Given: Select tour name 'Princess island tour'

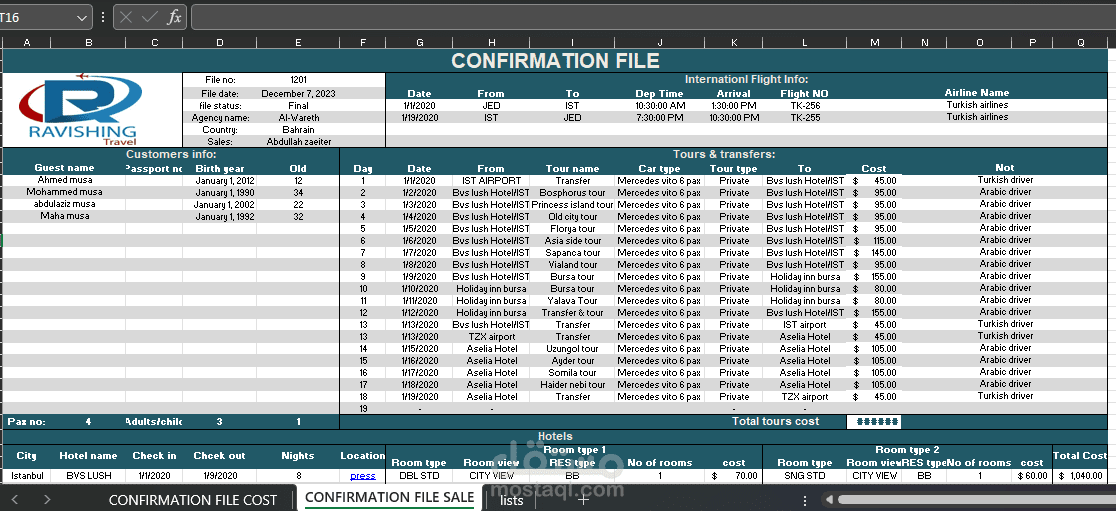Looking at the screenshot, I should click(x=572, y=204).
